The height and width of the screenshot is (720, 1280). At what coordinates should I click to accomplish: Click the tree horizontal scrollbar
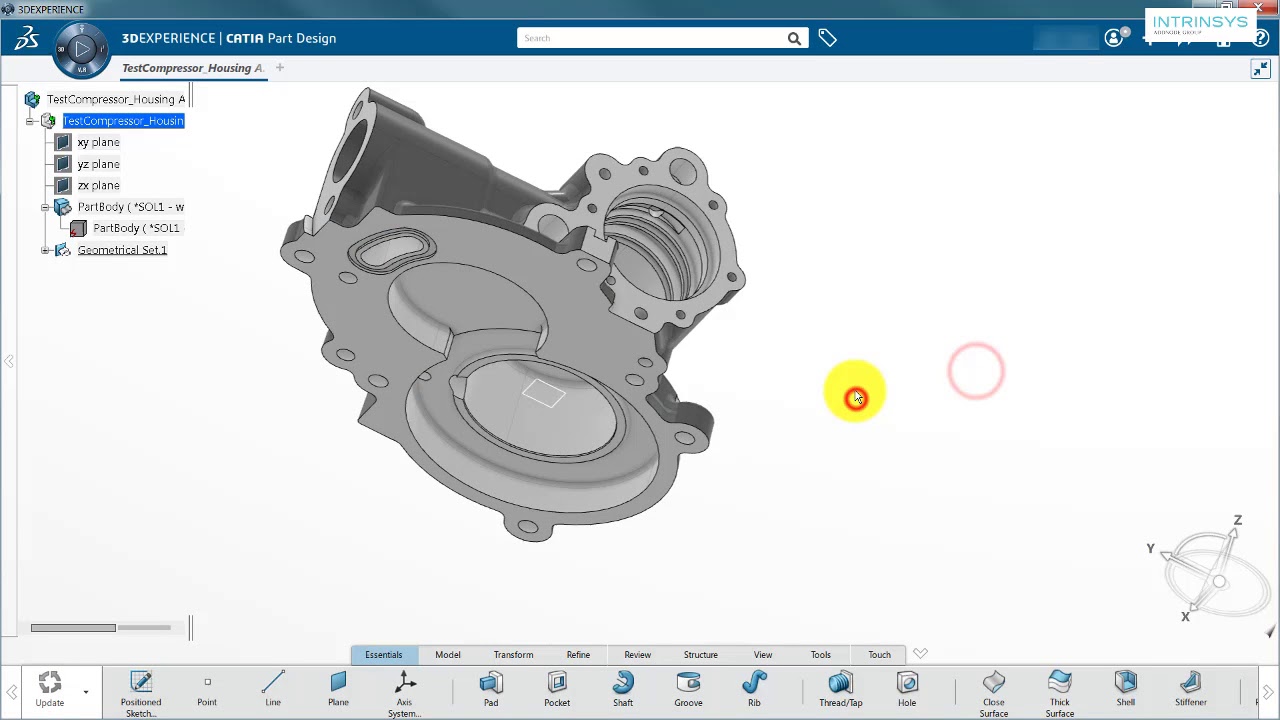(73, 628)
